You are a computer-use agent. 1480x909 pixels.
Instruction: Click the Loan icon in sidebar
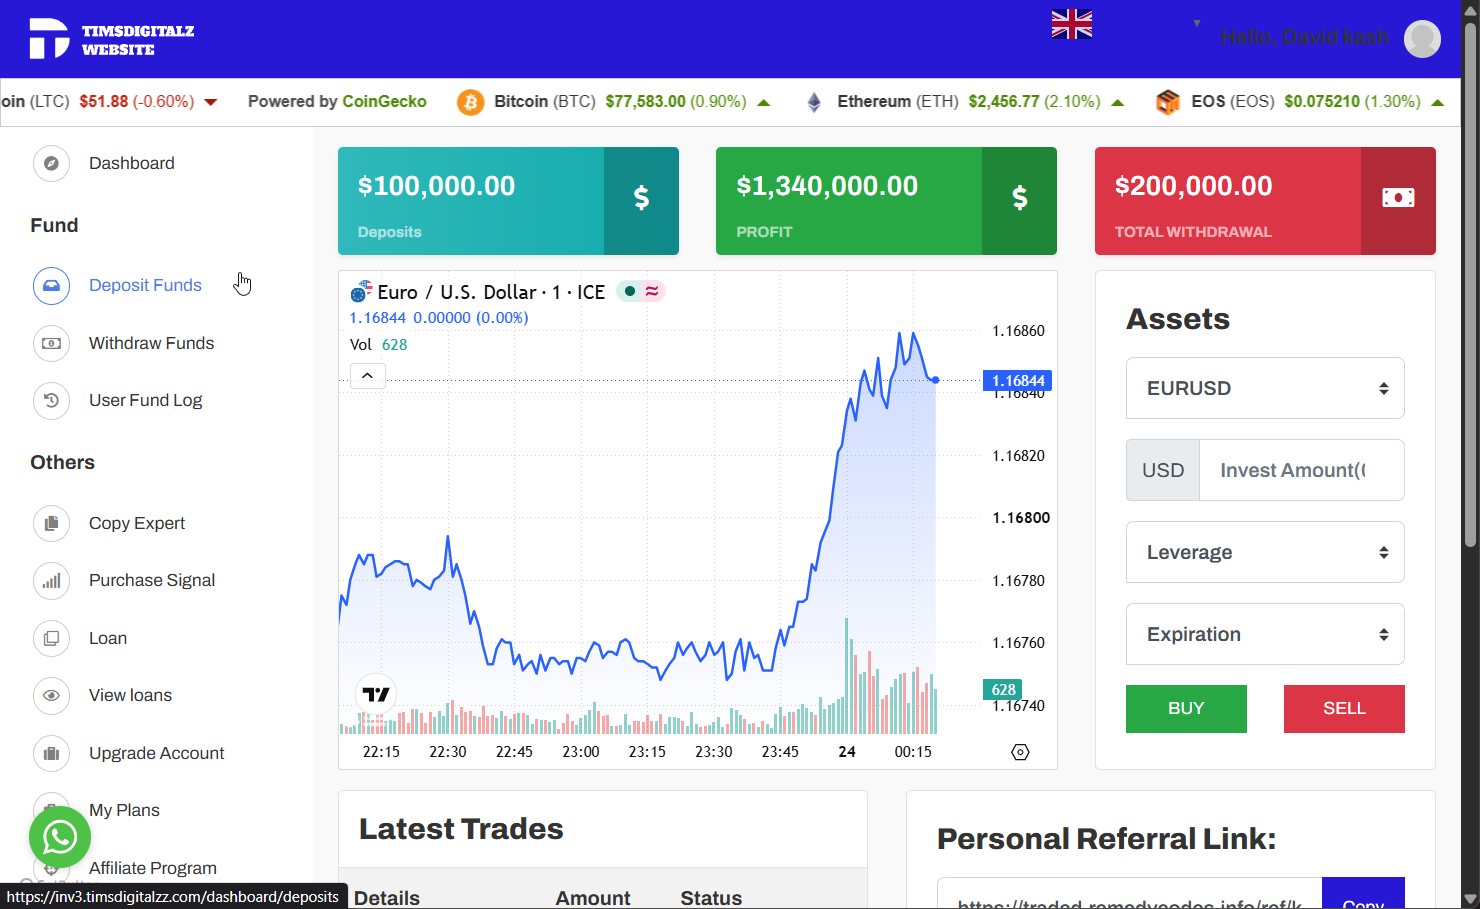pos(51,638)
